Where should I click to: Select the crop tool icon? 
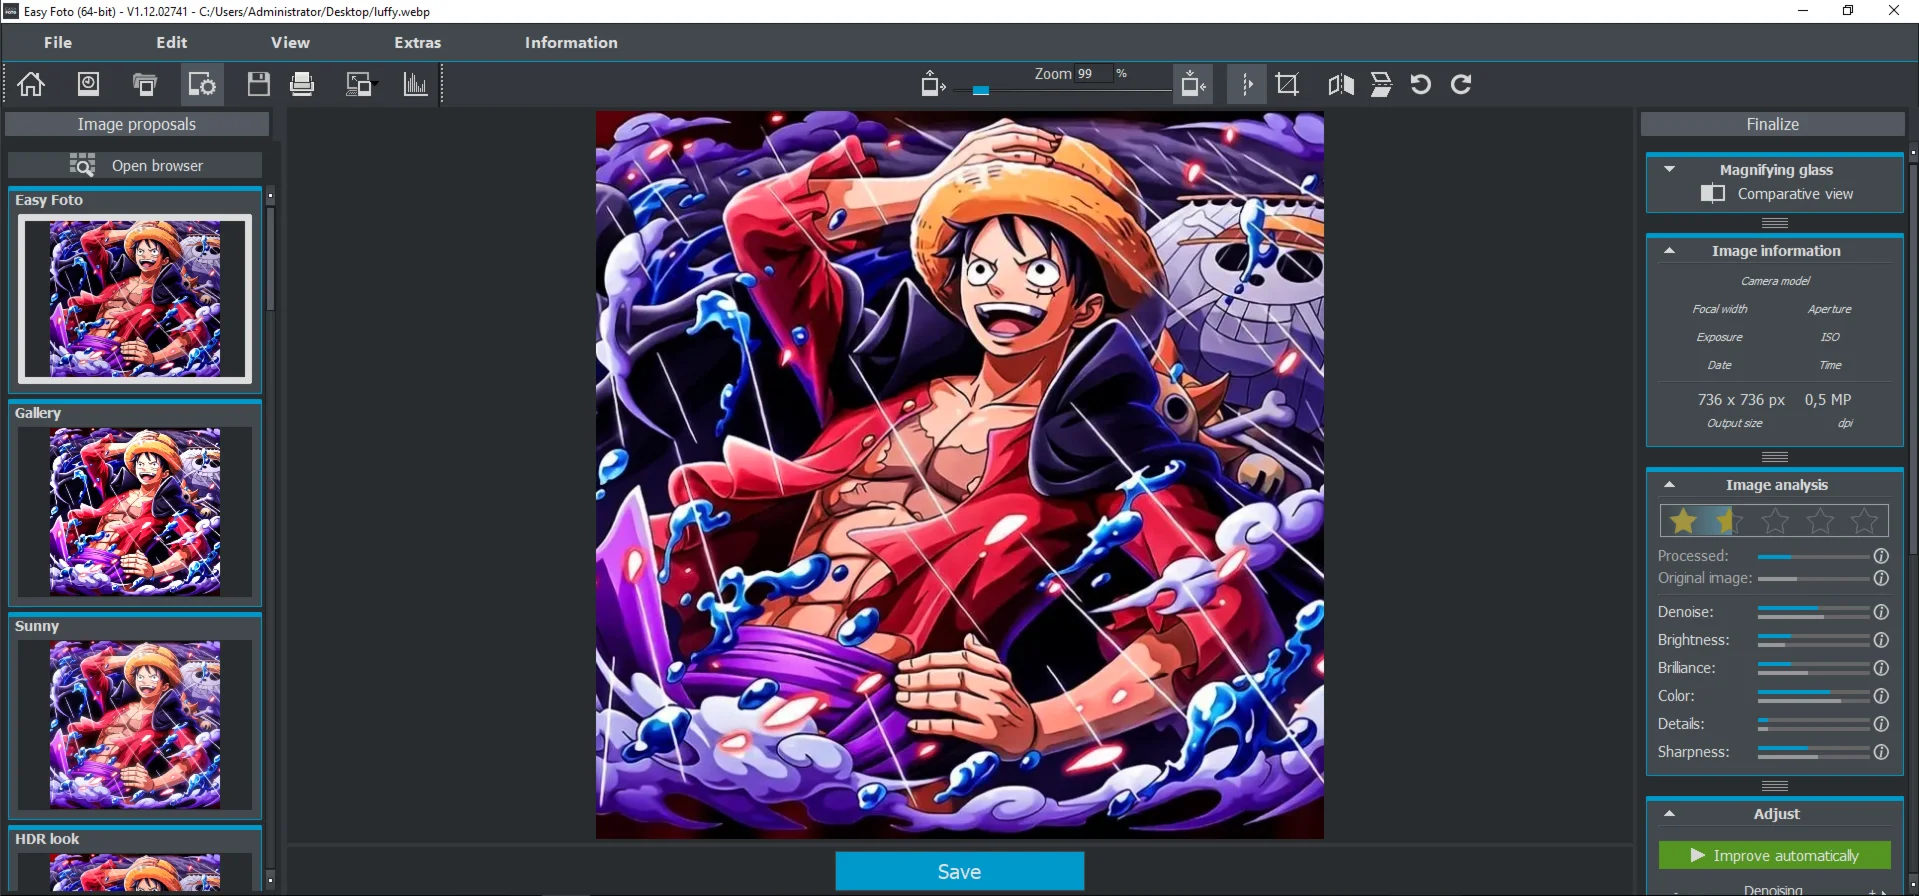click(x=1287, y=84)
